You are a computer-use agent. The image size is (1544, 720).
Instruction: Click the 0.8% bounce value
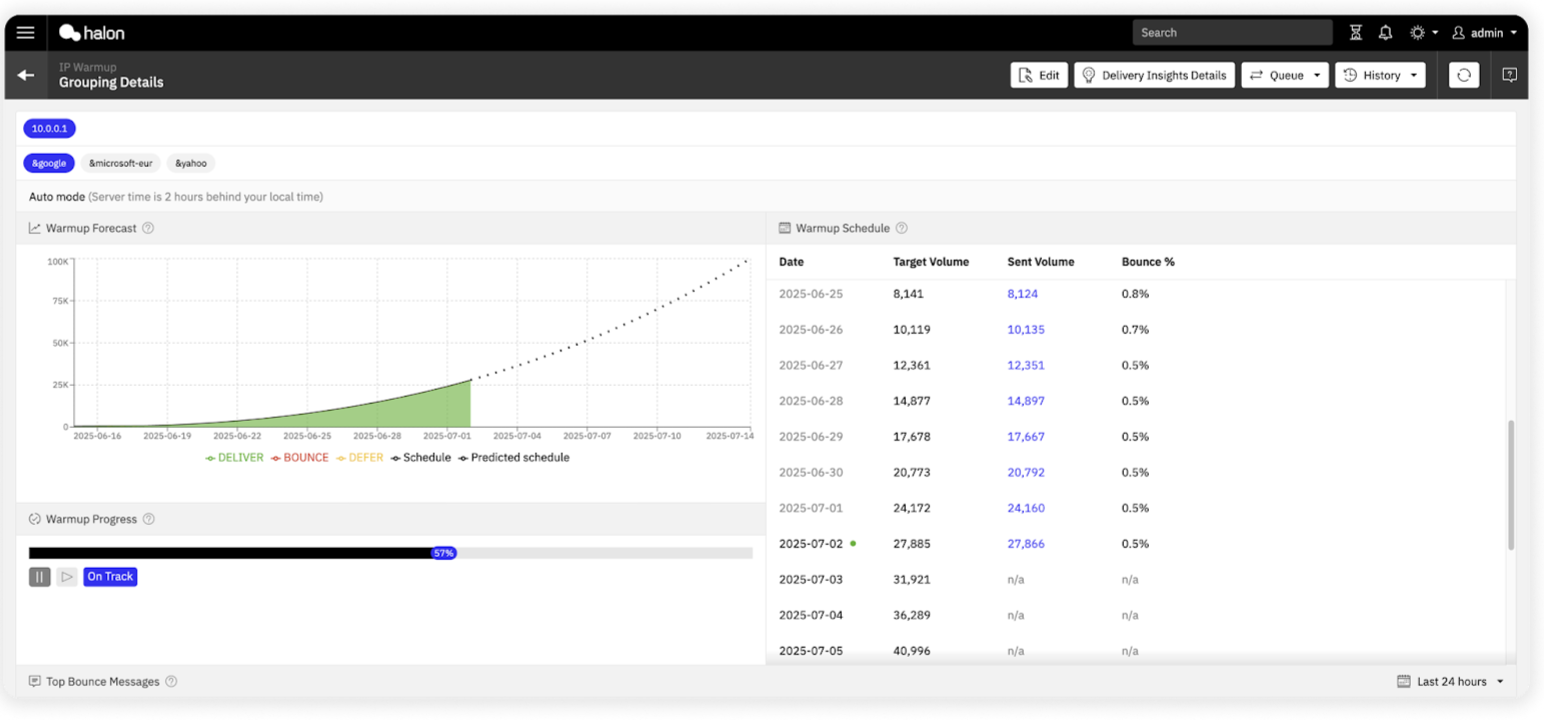click(1135, 294)
